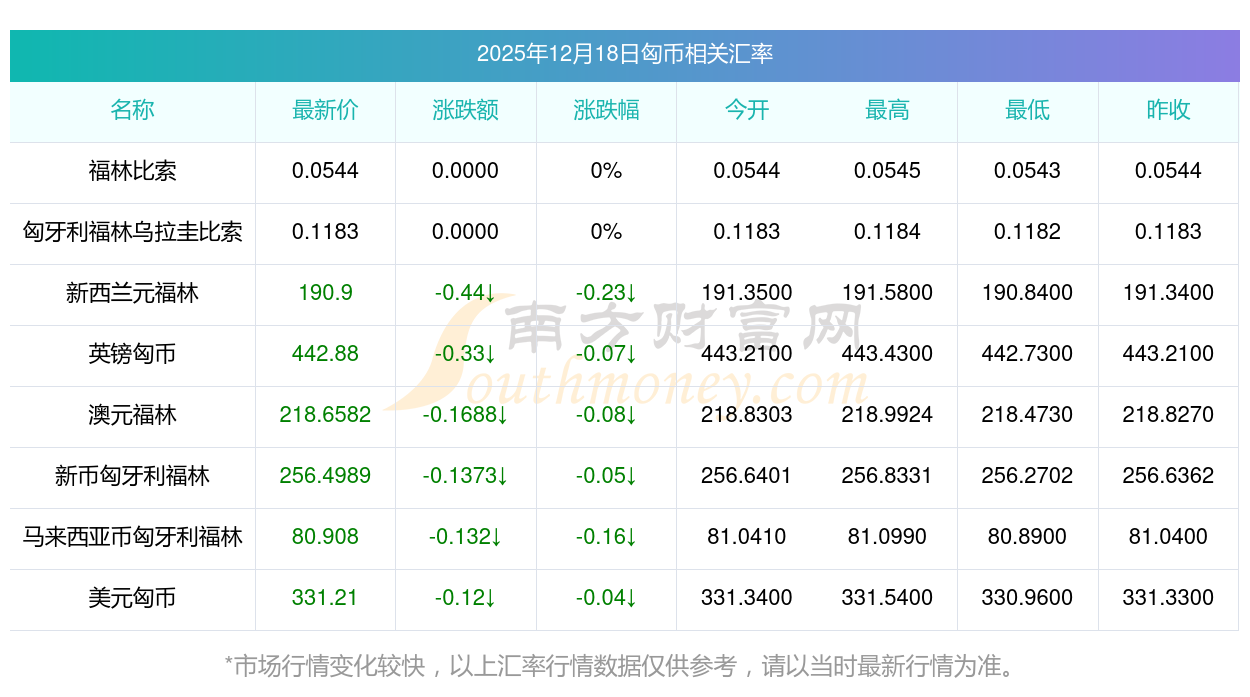Screen dimensions: 1250x697
Task: Click change amount -0.33↓
Action: click(x=466, y=354)
